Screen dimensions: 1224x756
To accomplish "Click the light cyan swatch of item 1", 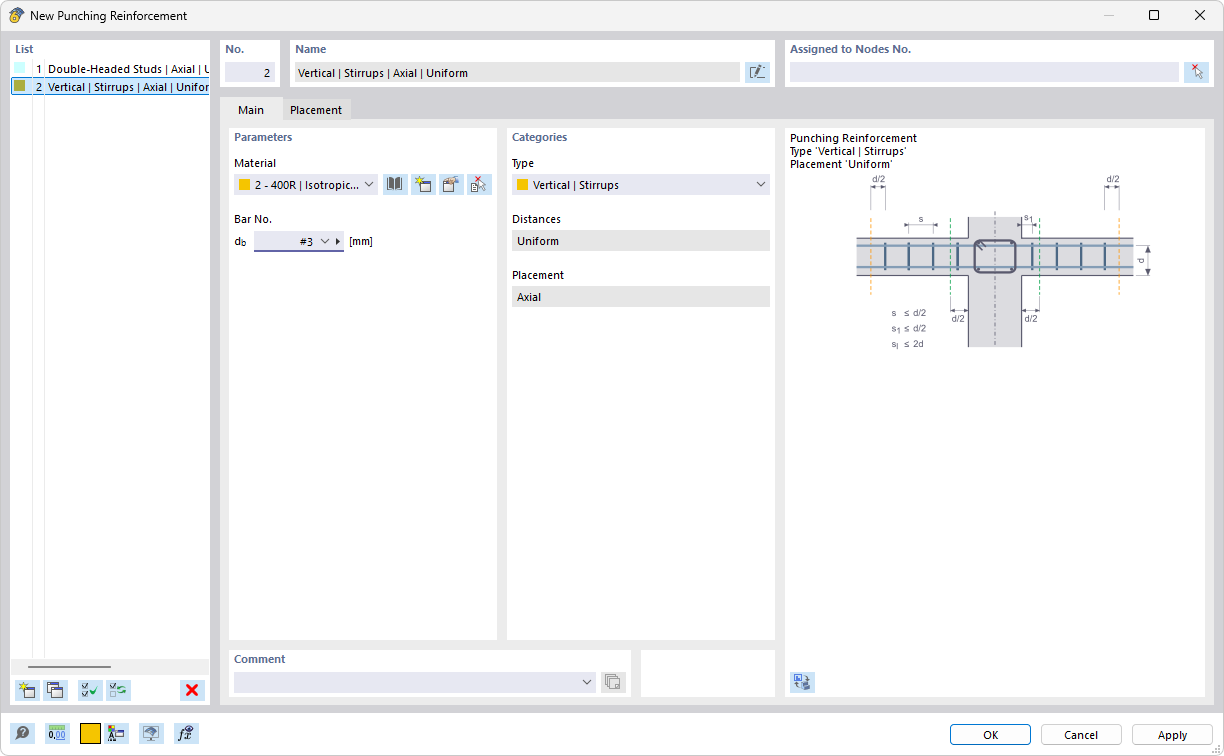I will tap(19, 69).
